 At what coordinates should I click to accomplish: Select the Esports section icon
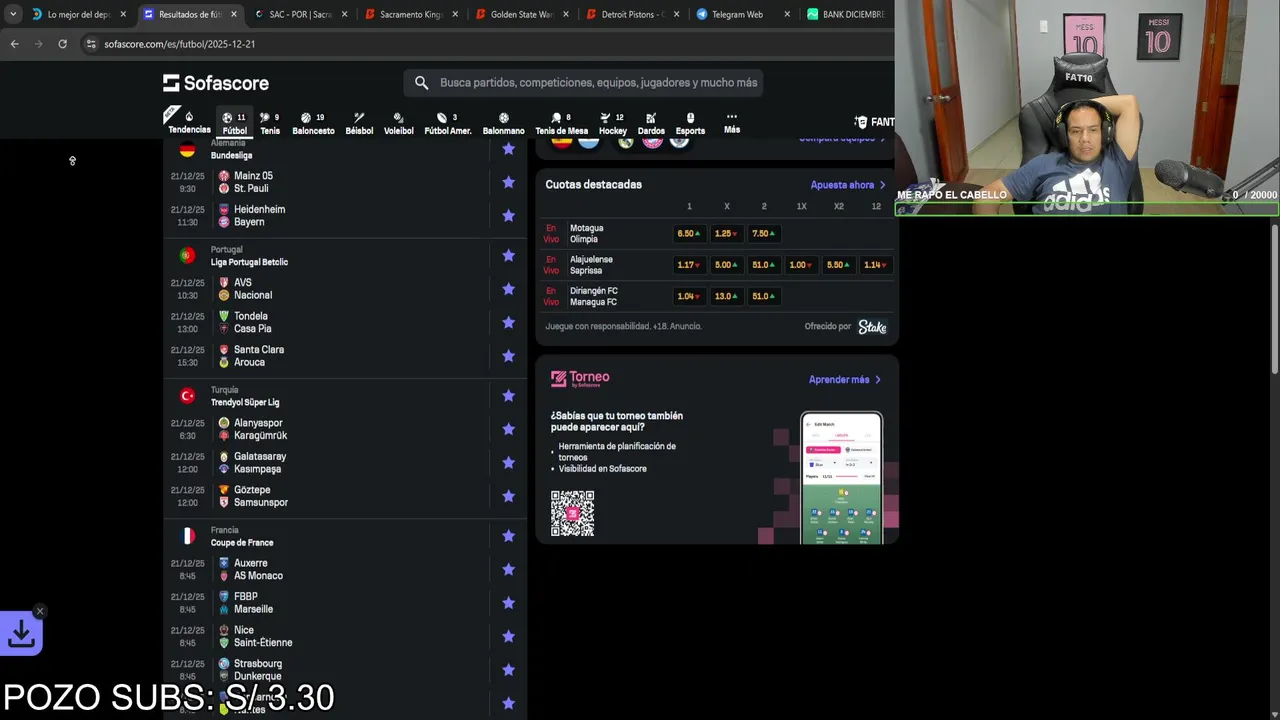(690, 122)
